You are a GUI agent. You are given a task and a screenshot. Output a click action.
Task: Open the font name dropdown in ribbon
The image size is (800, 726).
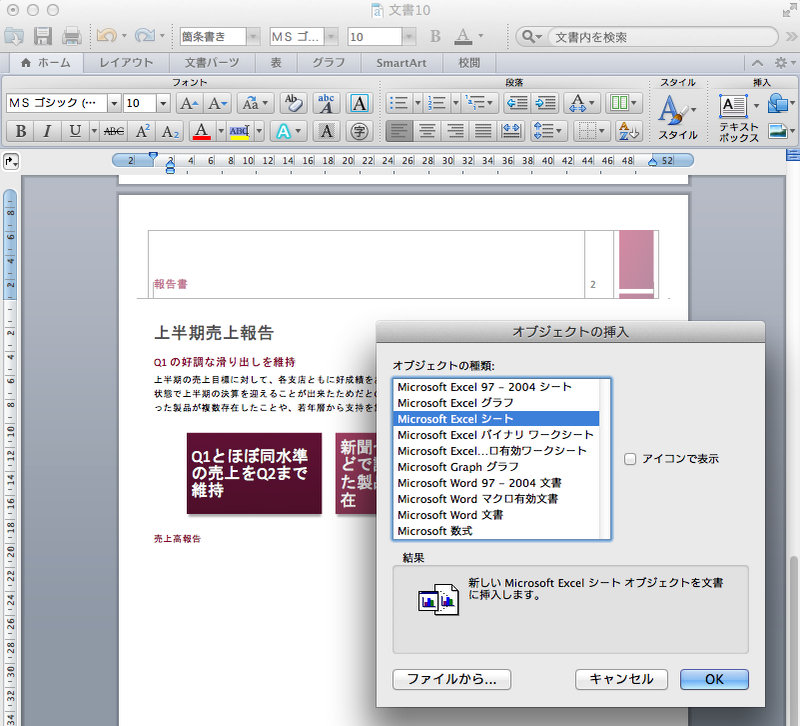pos(114,104)
